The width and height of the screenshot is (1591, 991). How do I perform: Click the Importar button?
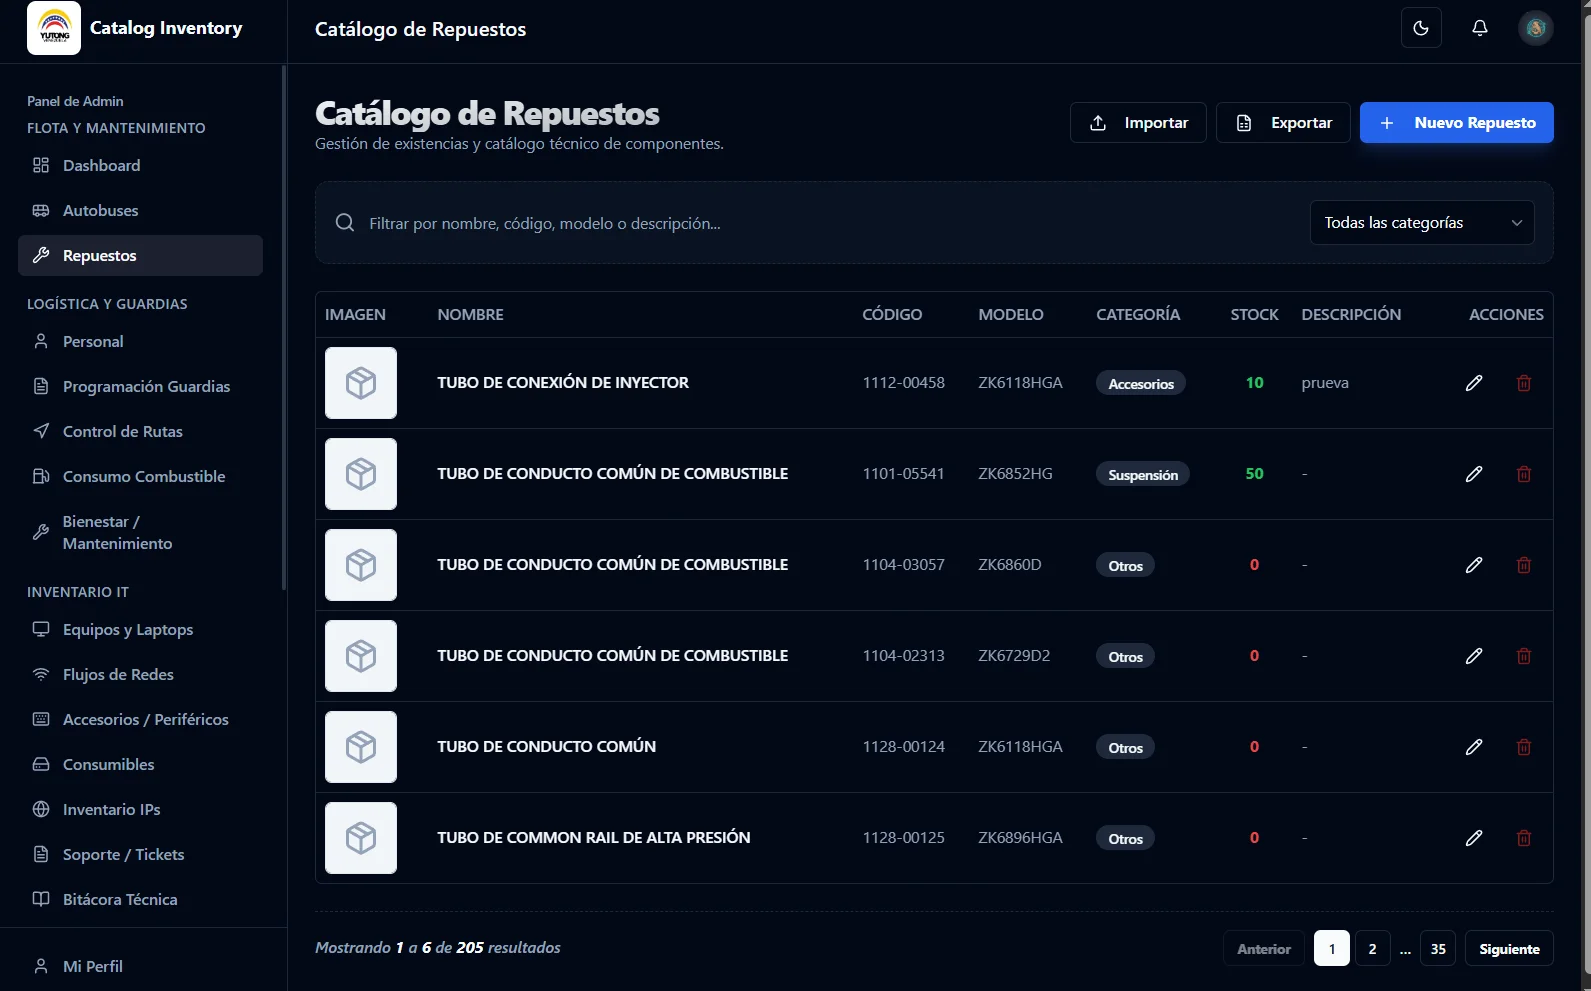(1138, 123)
